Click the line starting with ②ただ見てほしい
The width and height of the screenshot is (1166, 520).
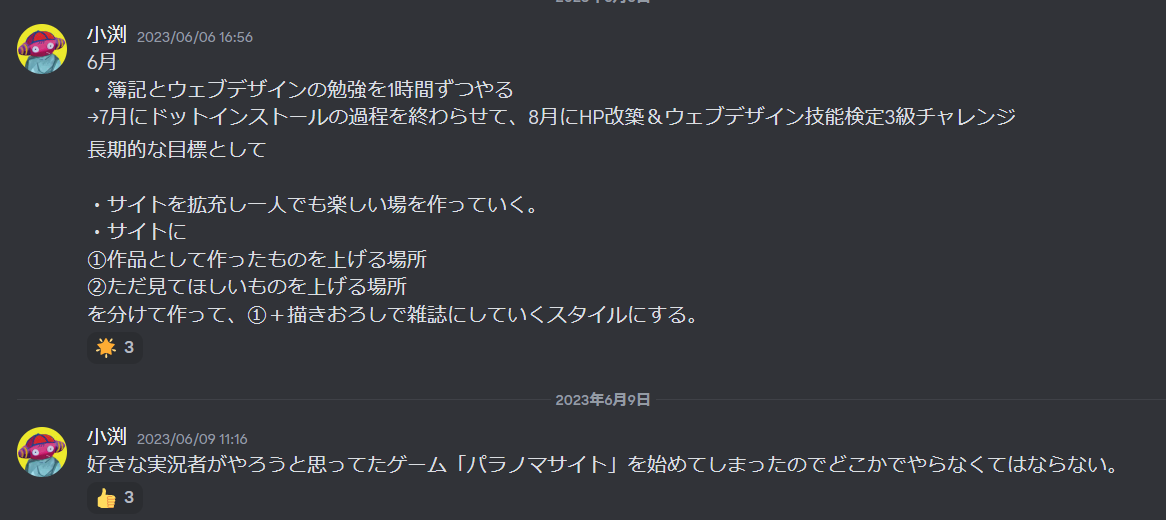pos(247,287)
